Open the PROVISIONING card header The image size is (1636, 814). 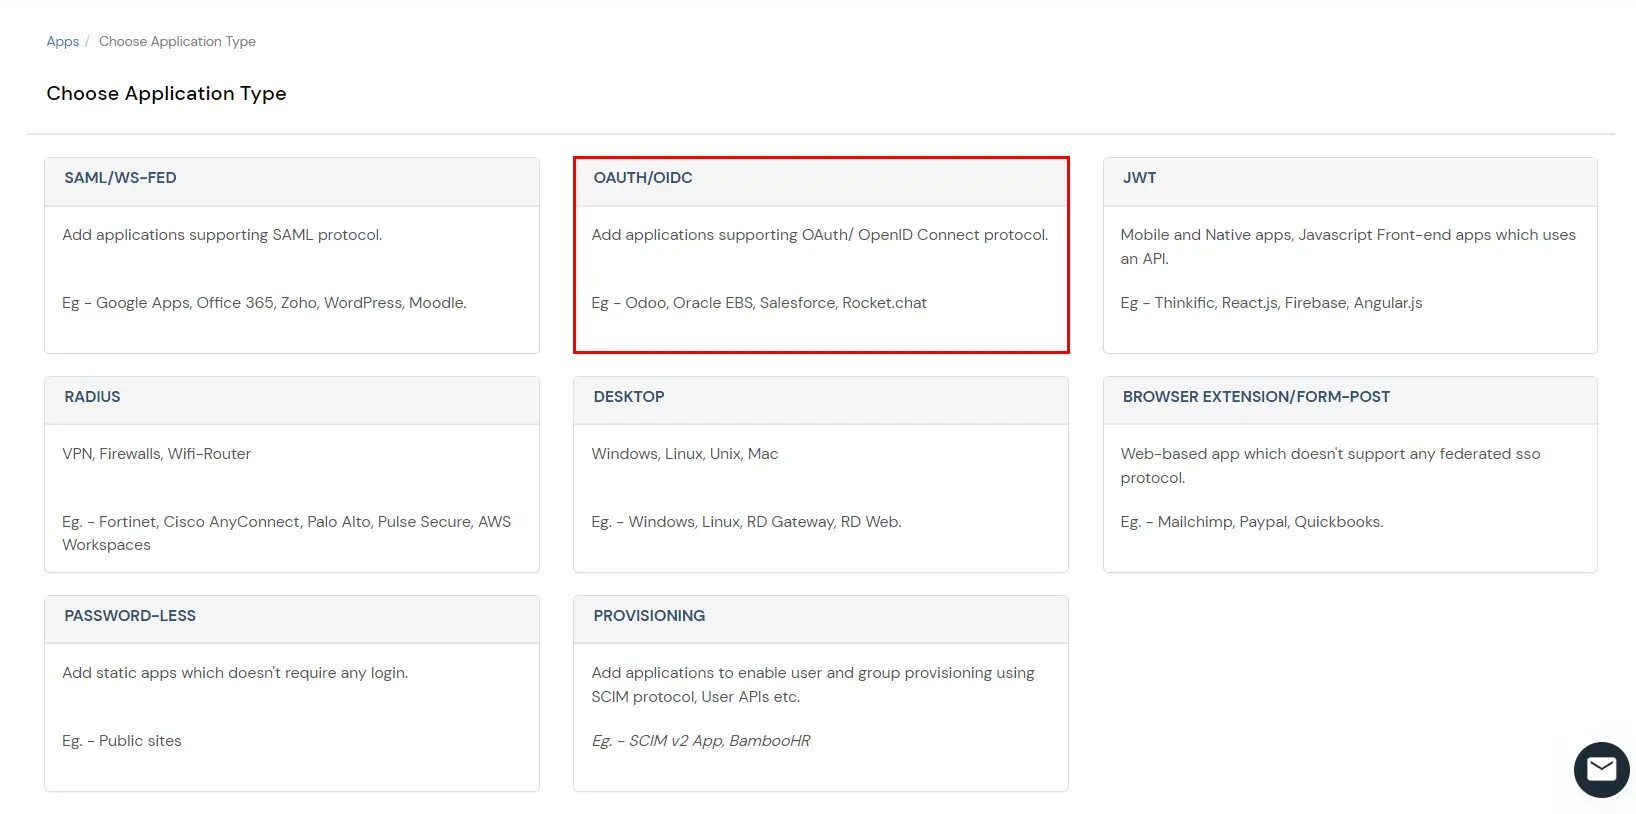821,619
